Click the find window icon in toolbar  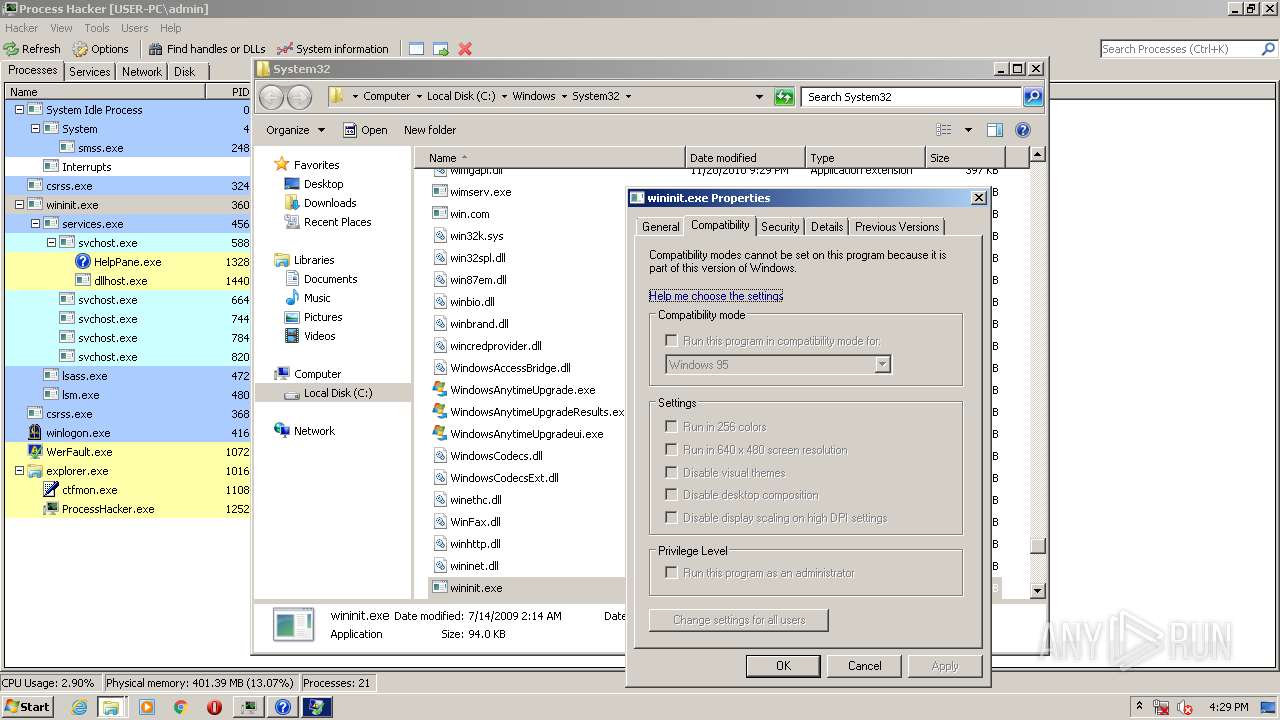tap(416, 49)
